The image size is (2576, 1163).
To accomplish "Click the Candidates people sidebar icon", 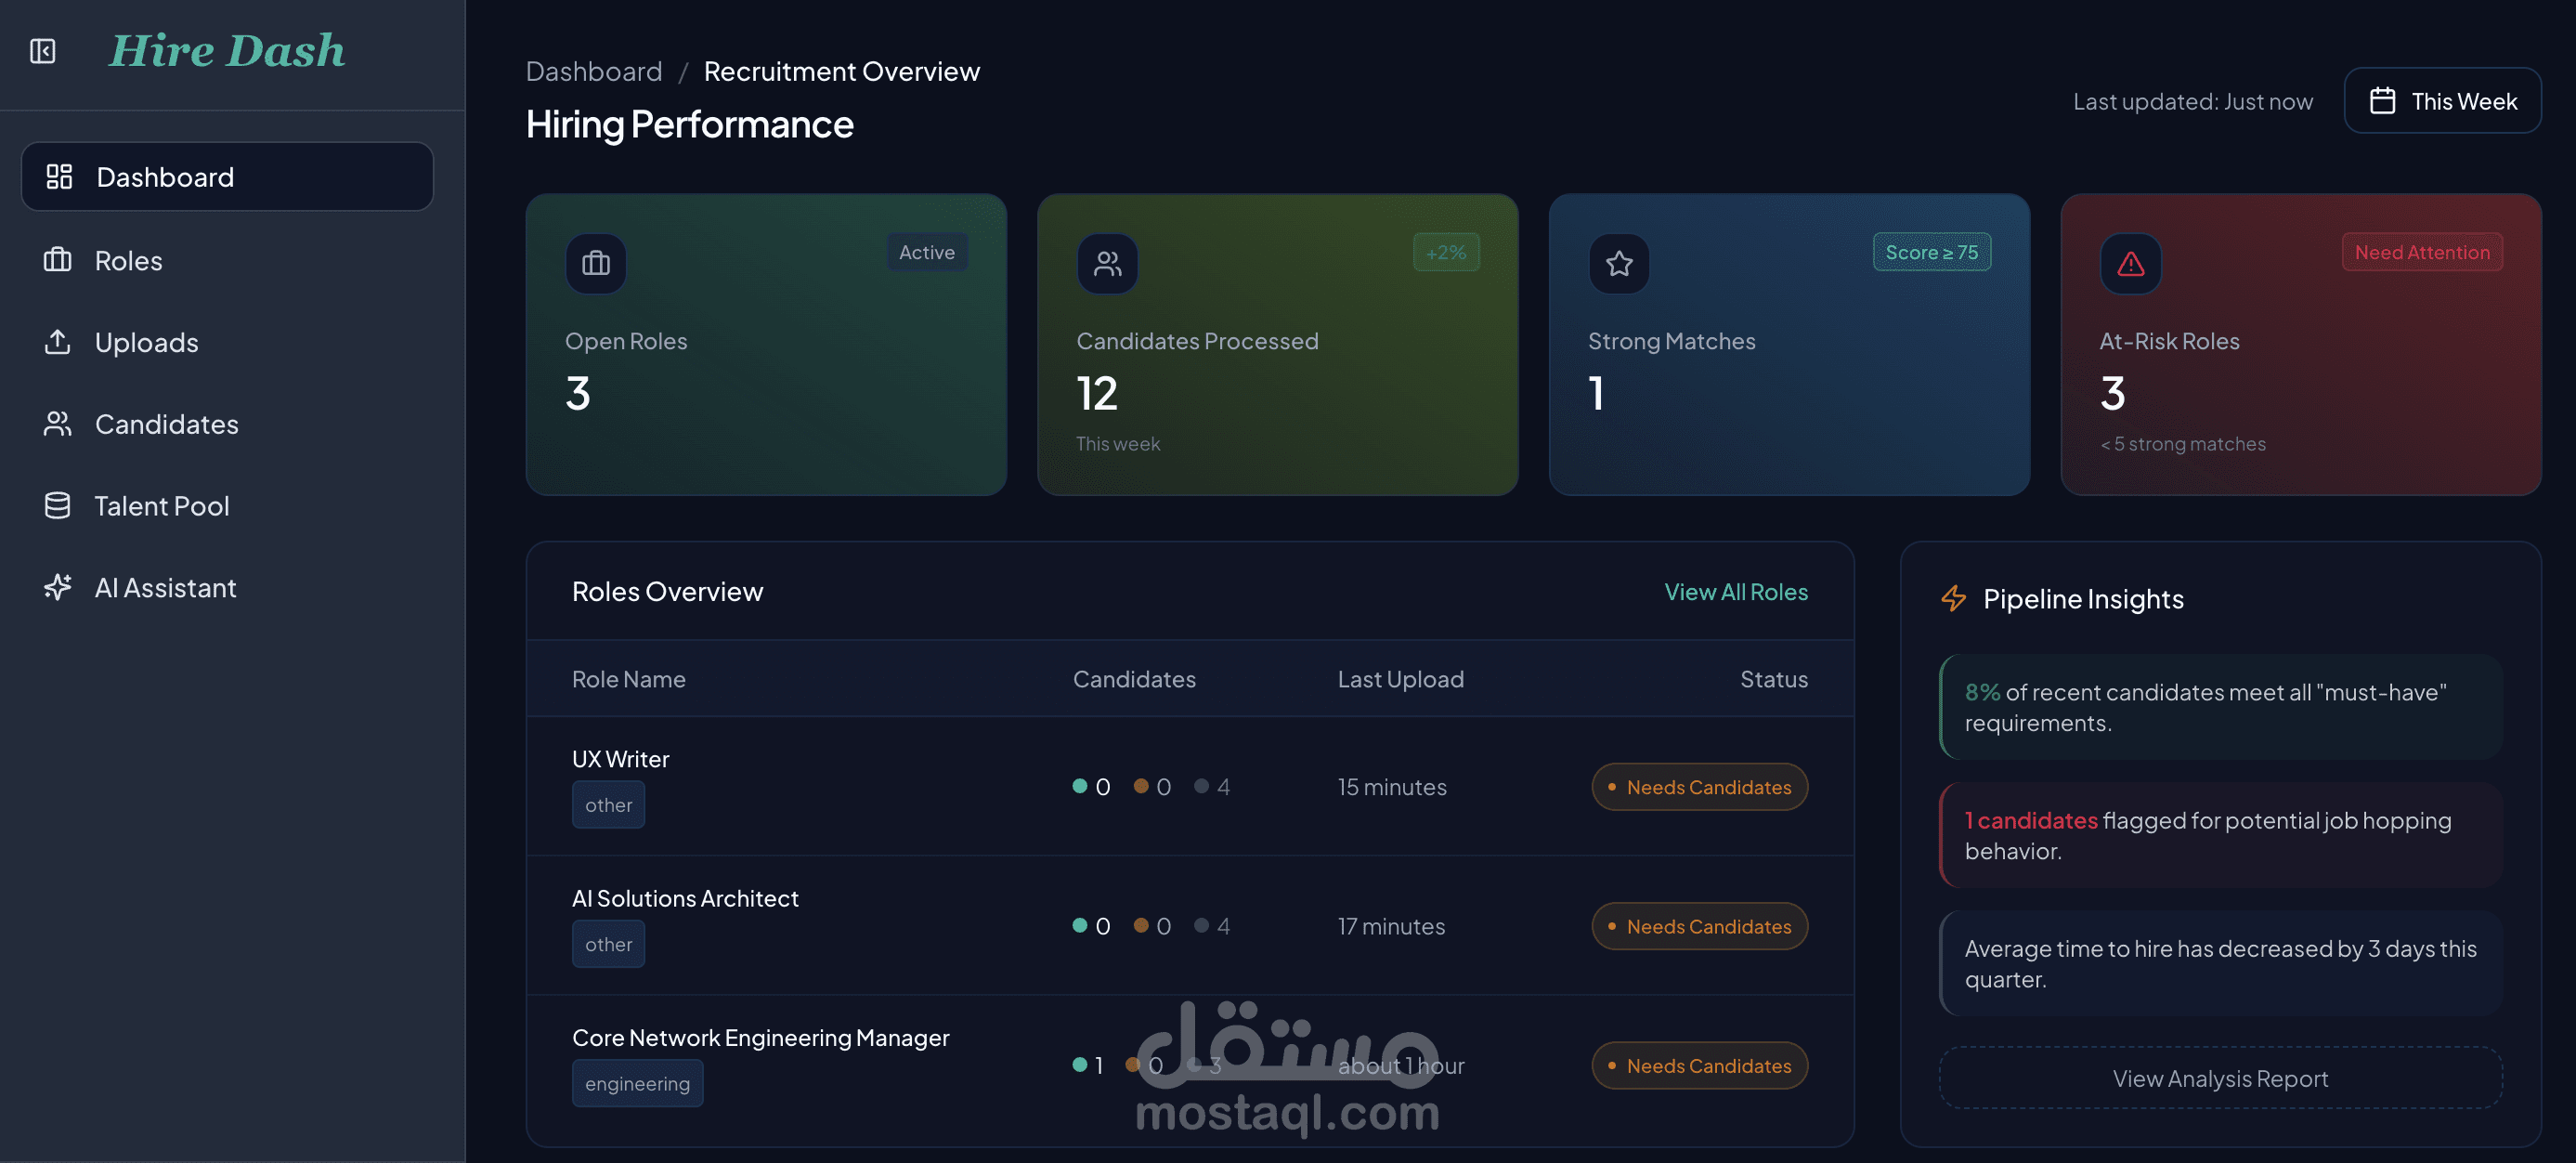I will click(x=58, y=424).
